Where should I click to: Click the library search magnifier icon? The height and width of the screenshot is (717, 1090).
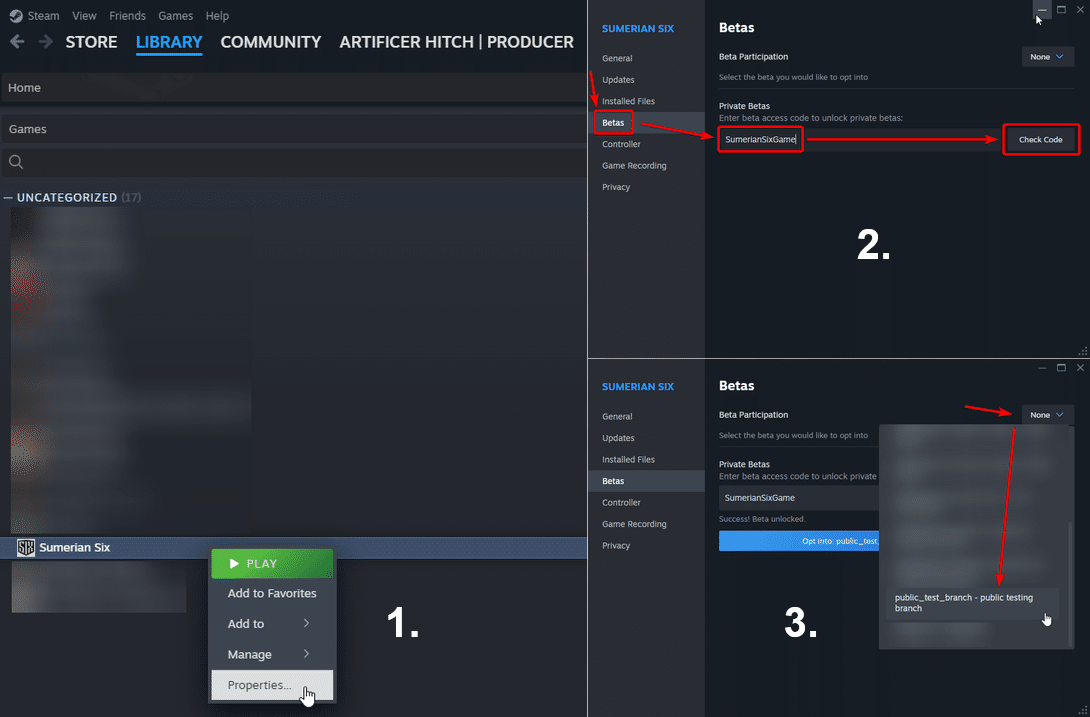click(16, 162)
